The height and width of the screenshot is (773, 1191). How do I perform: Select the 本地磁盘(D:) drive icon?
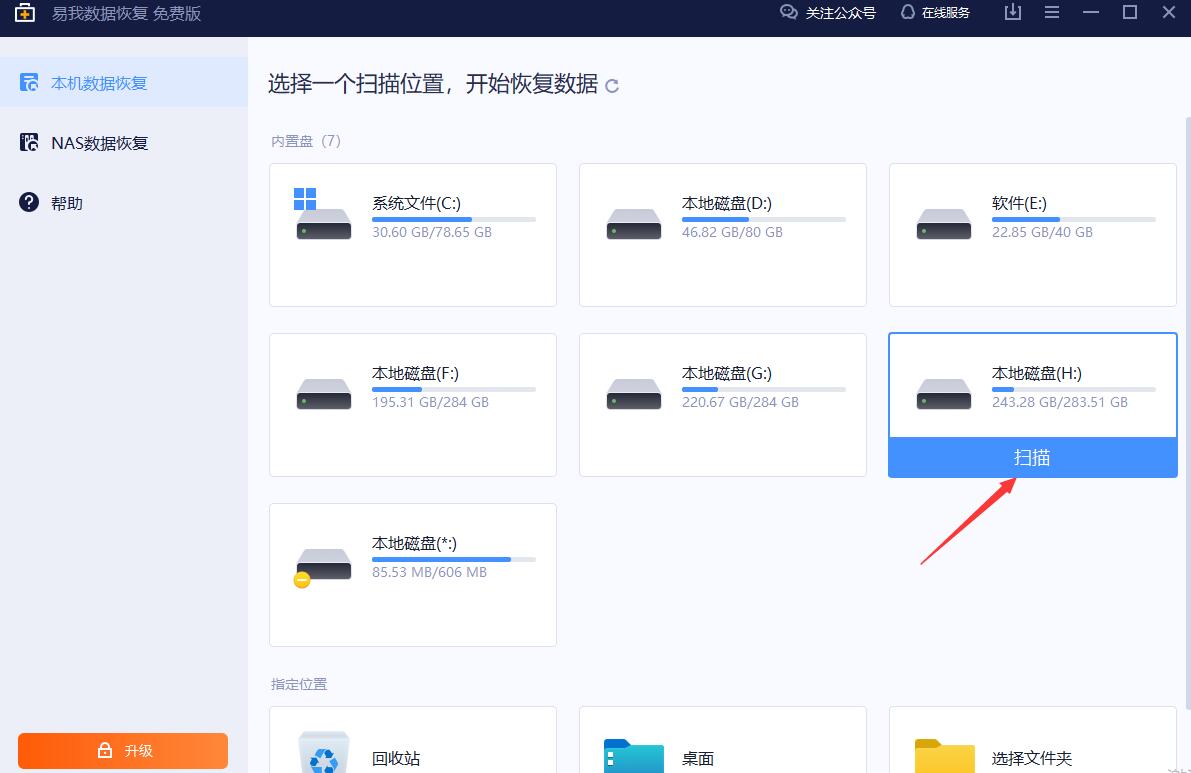633,224
